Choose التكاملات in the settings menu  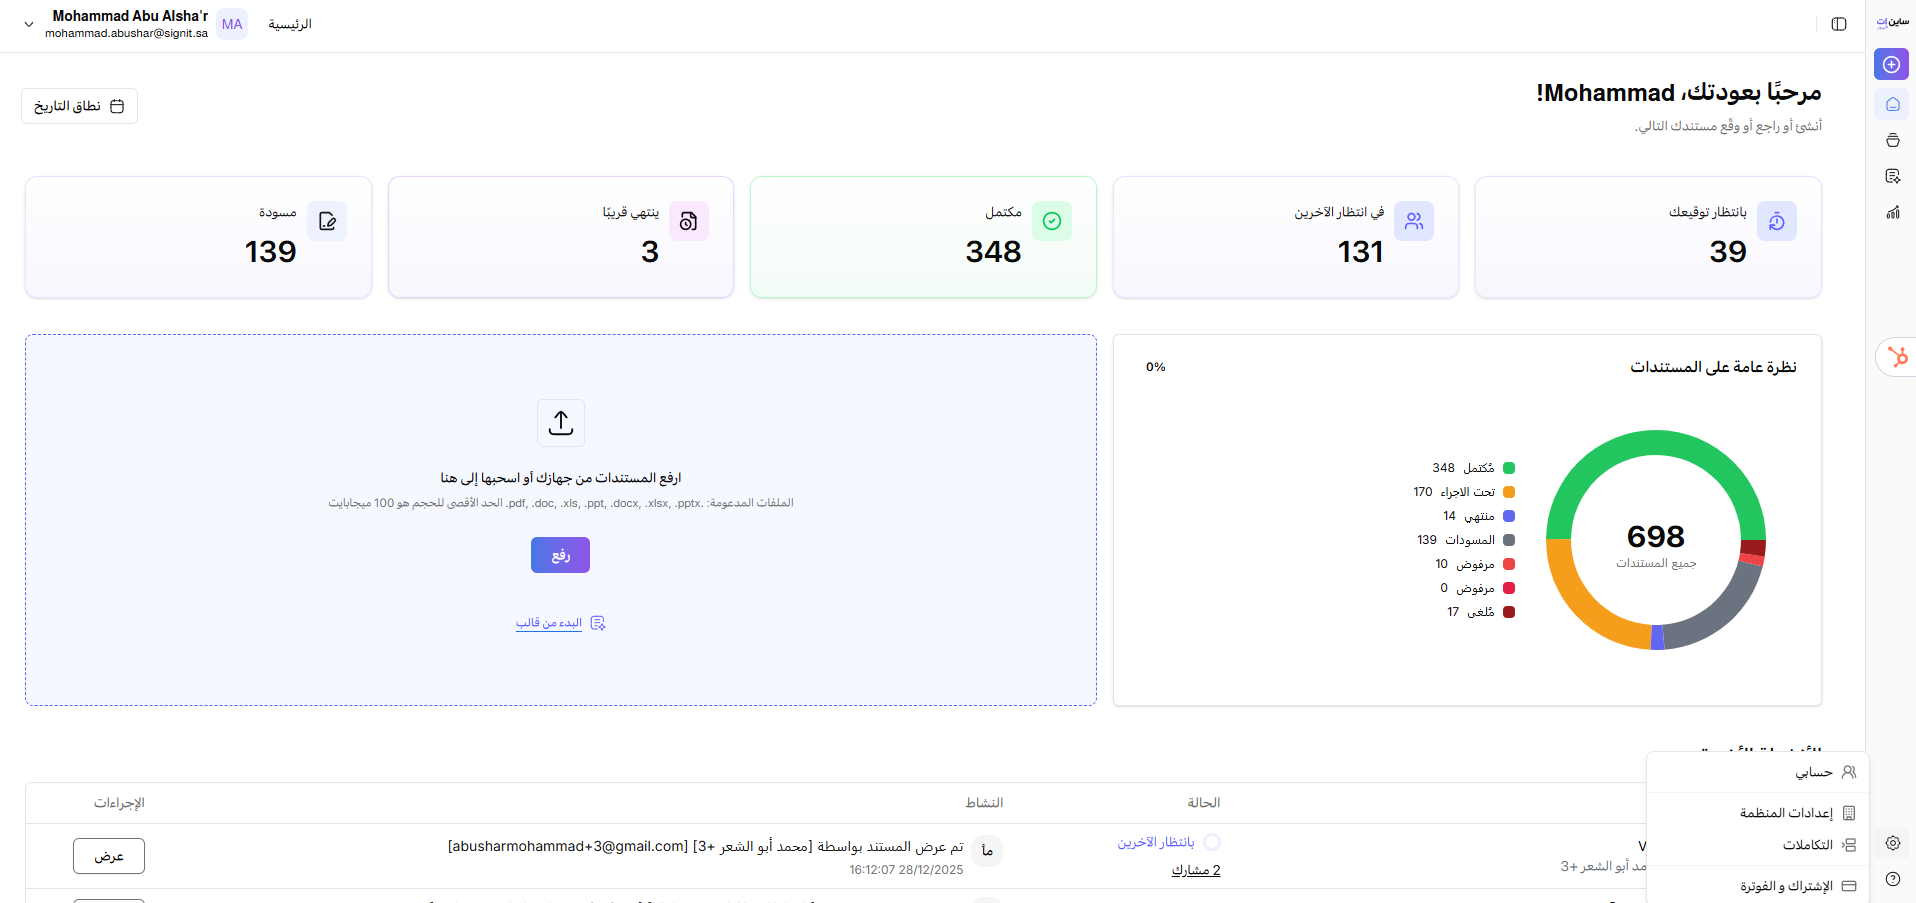(x=1807, y=845)
